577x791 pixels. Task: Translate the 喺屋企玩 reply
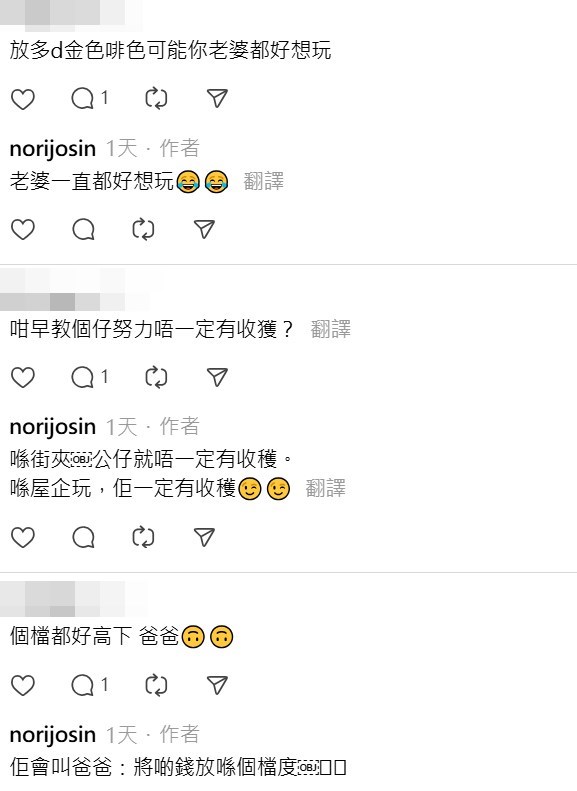coord(326,488)
